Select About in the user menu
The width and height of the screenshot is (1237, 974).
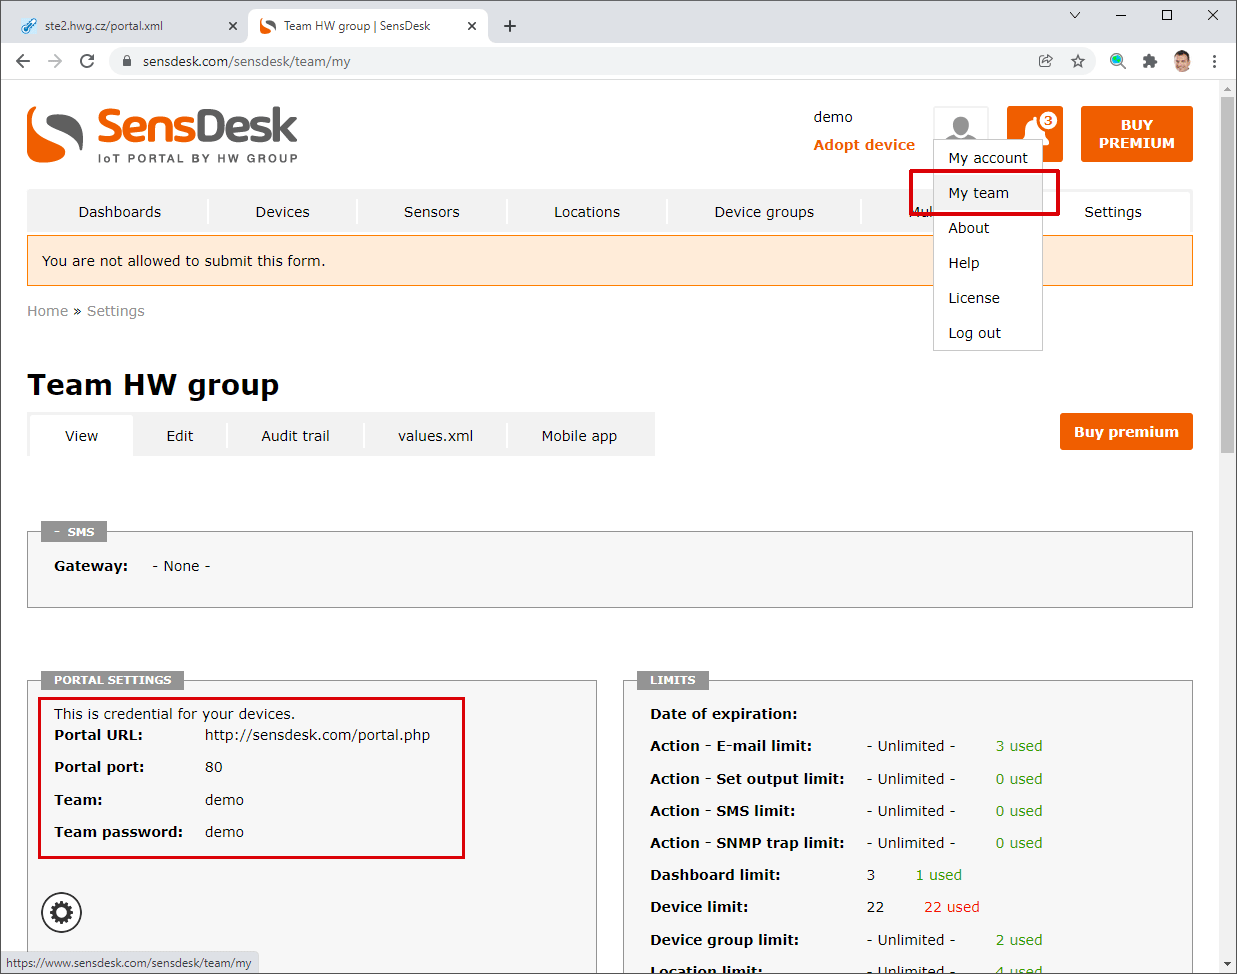click(988, 228)
